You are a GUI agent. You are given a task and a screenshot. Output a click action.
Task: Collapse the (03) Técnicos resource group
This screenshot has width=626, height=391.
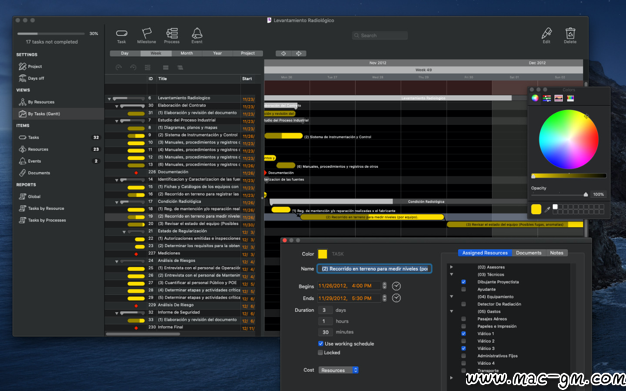point(452,274)
